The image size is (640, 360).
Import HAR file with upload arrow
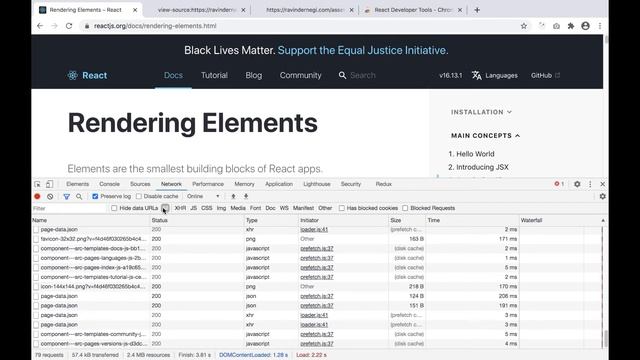233,196
